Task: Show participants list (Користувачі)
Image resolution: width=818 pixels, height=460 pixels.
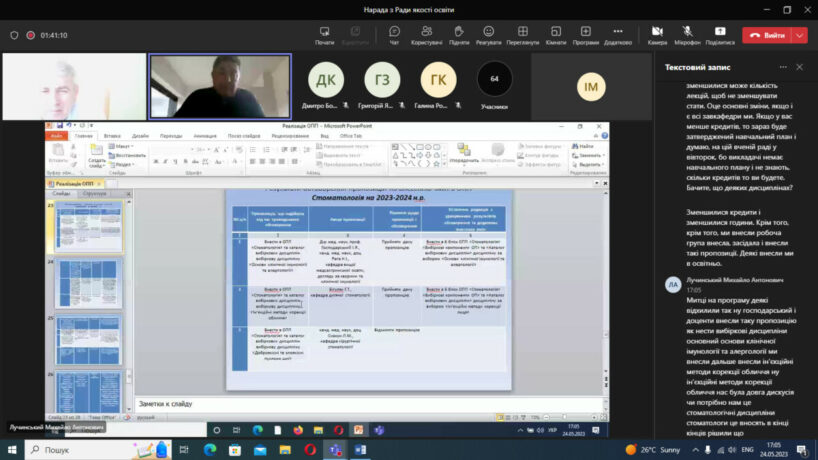Action: point(427,34)
